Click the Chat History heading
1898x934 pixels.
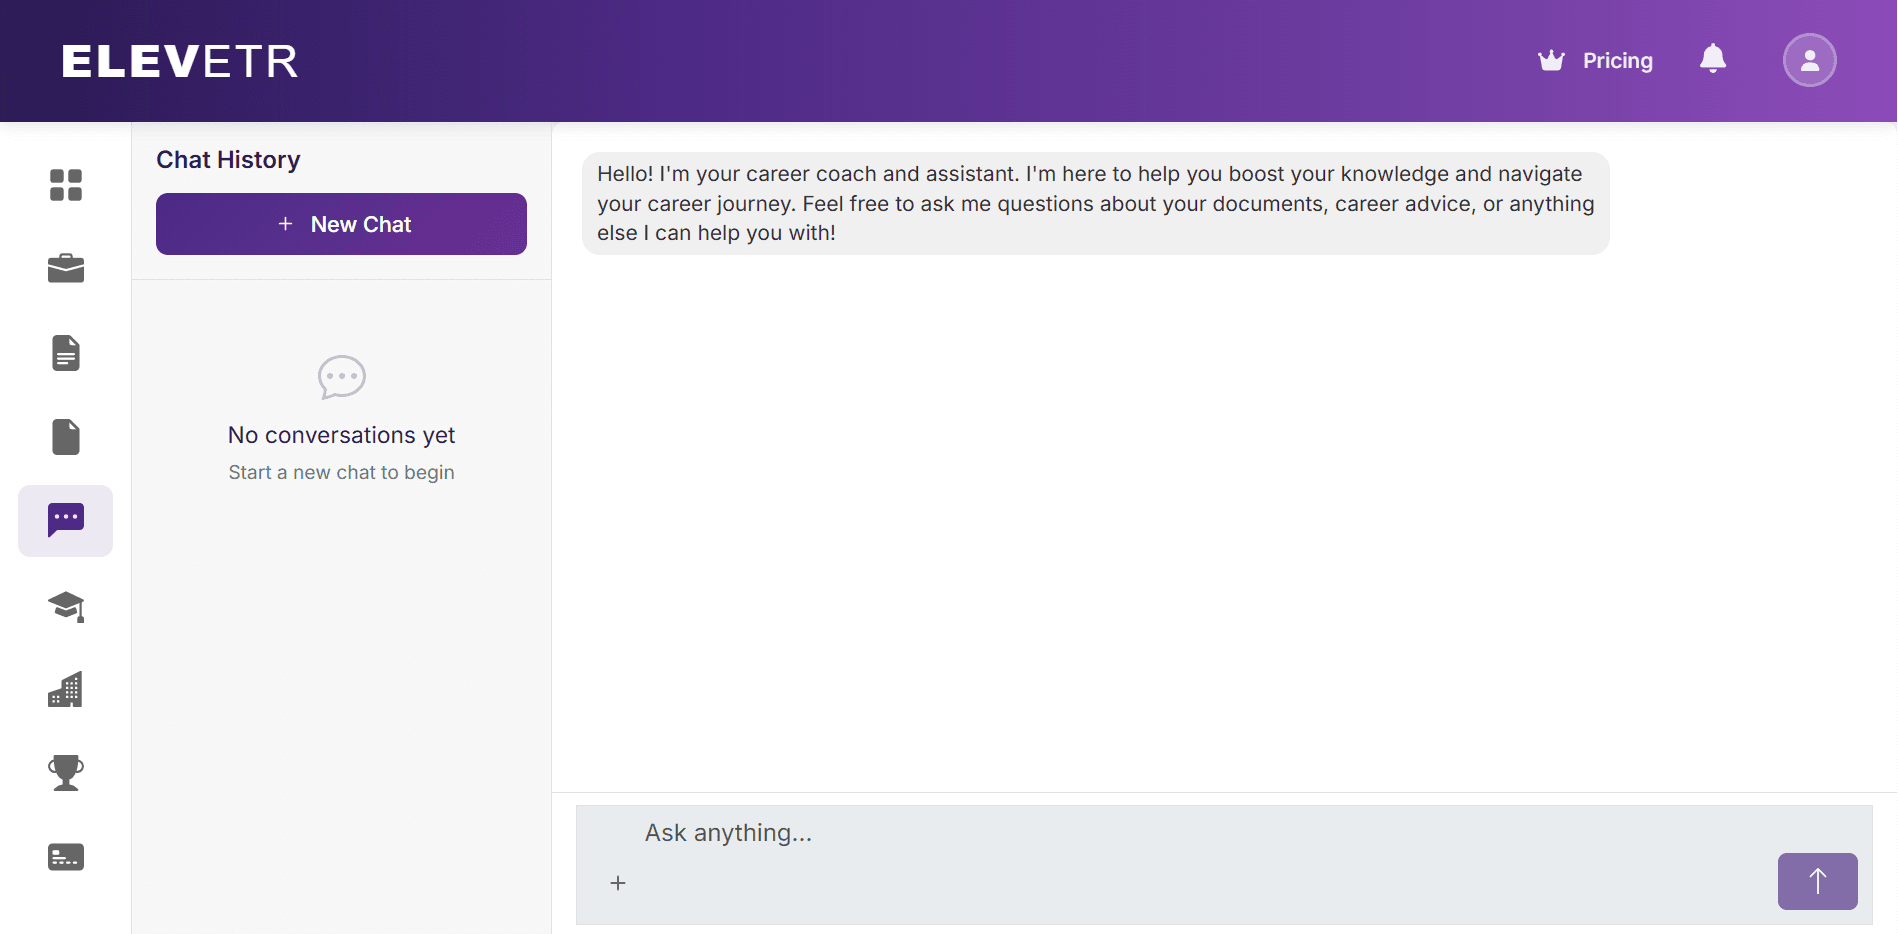228,160
